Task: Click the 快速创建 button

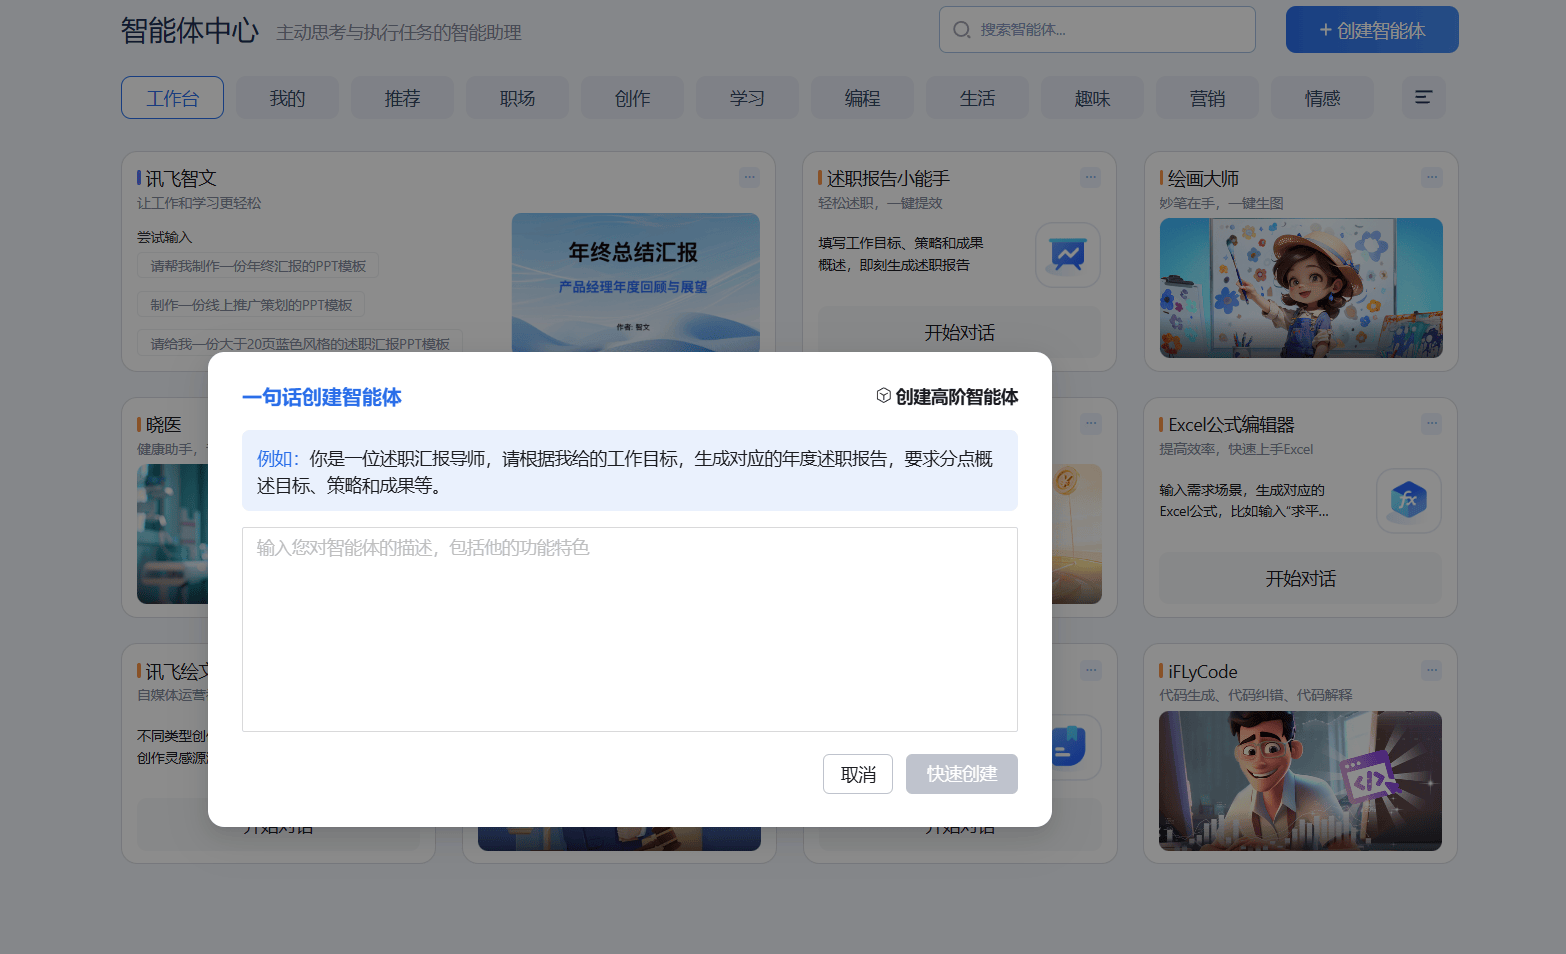Action: (961, 774)
